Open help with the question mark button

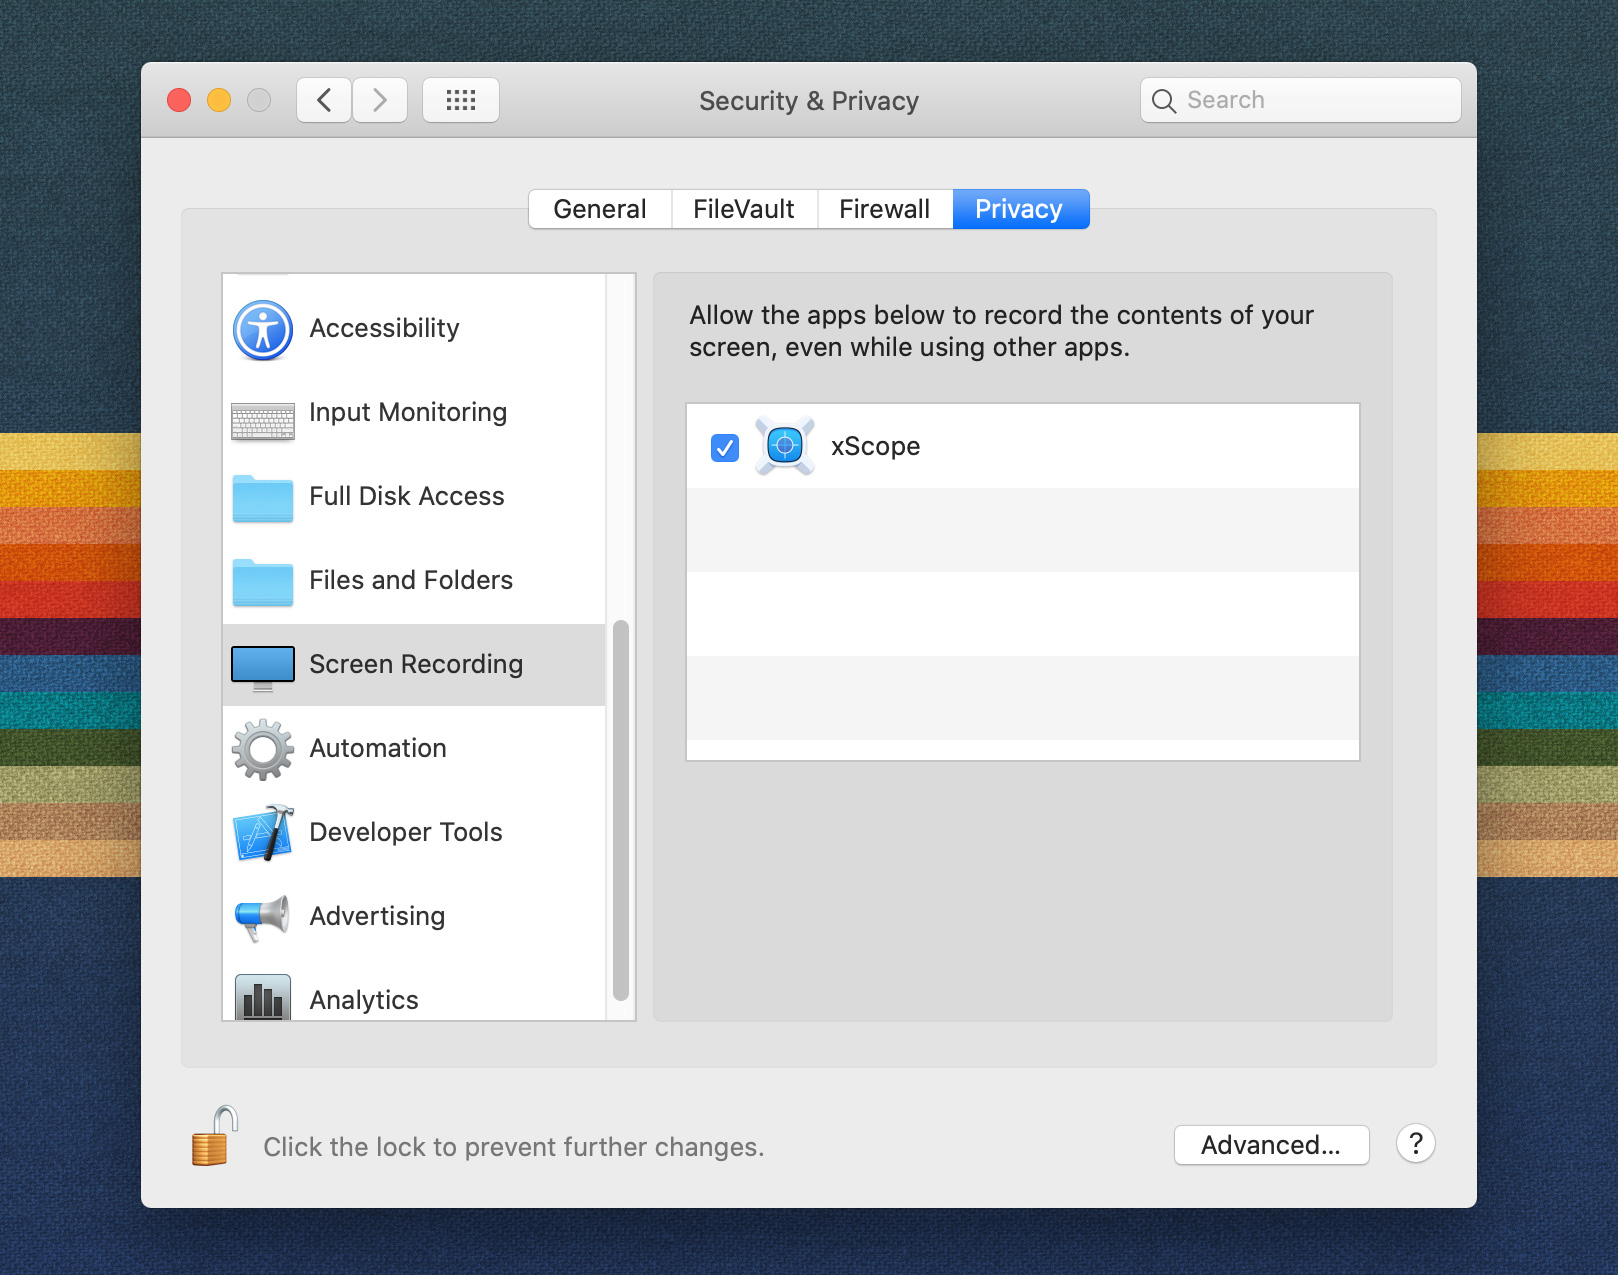pos(1415,1143)
